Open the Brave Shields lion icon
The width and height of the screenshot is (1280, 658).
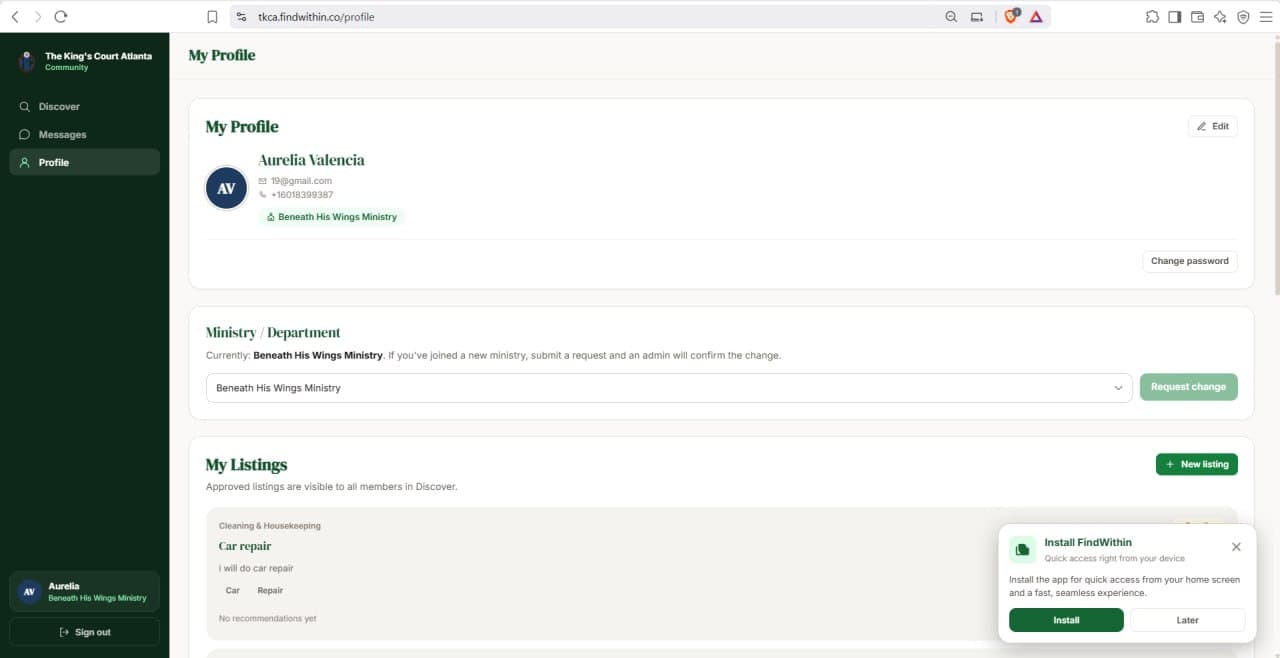1011,17
